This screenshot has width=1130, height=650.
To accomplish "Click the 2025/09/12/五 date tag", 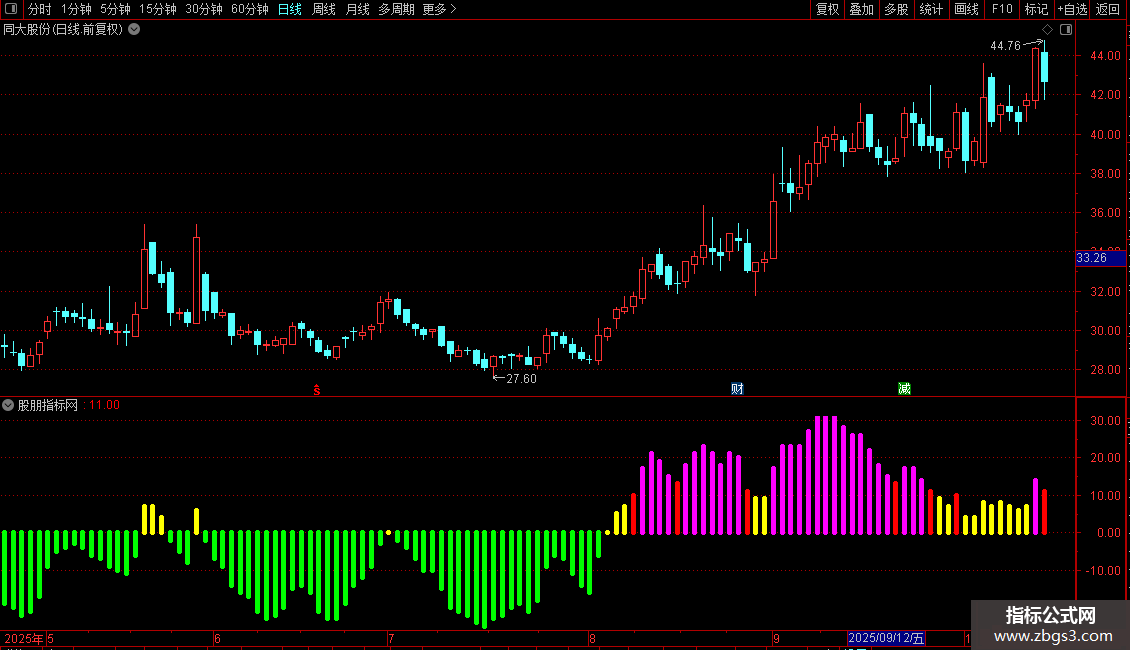I will (886, 638).
